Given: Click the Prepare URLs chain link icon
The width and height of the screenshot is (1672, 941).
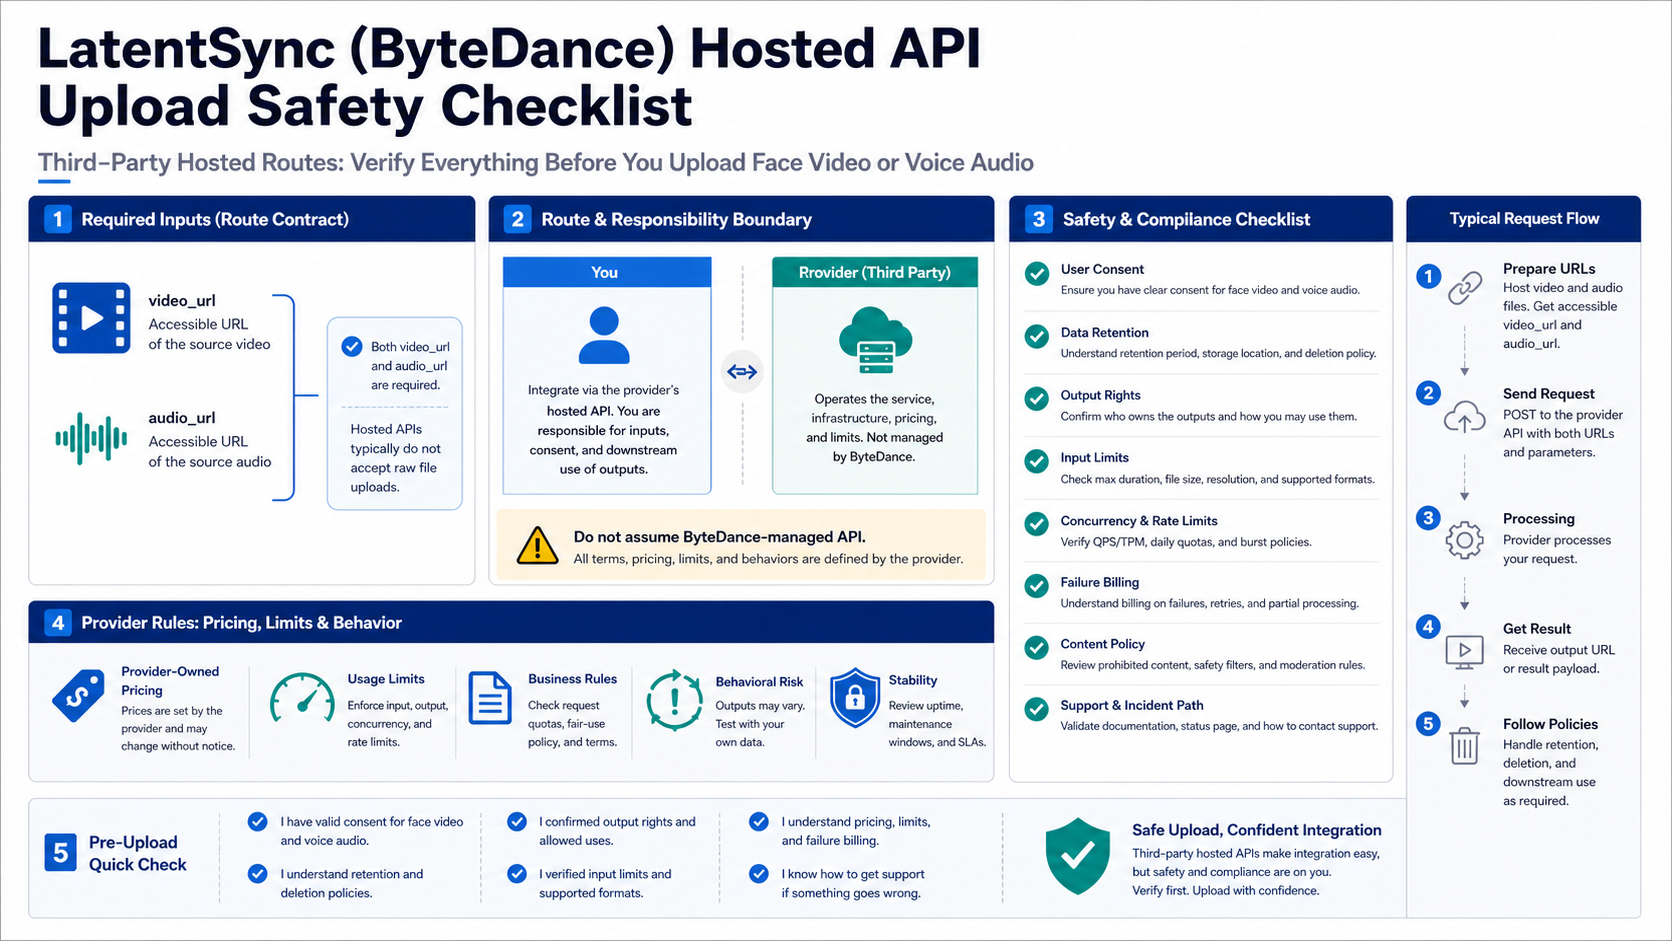Looking at the screenshot, I should 1465,288.
